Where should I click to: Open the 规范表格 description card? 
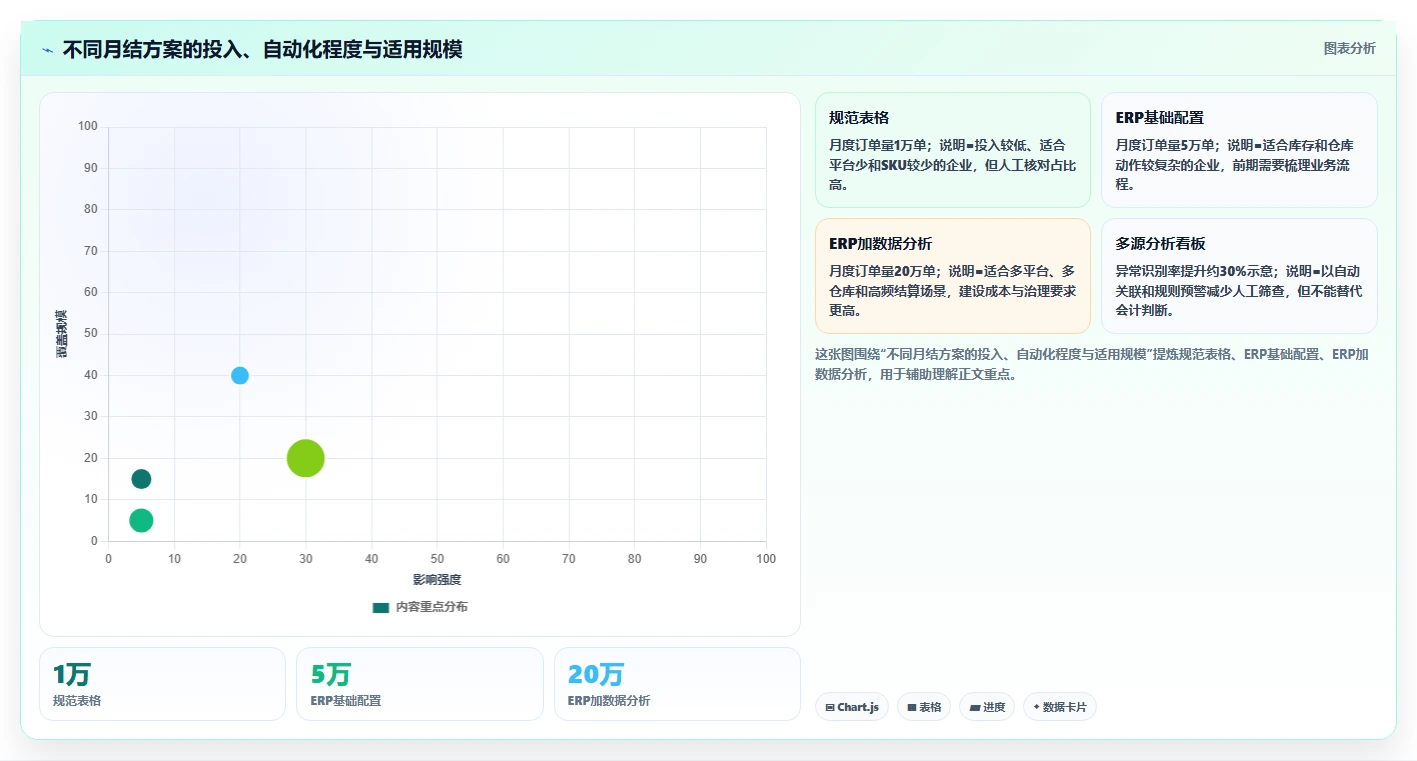click(953, 150)
